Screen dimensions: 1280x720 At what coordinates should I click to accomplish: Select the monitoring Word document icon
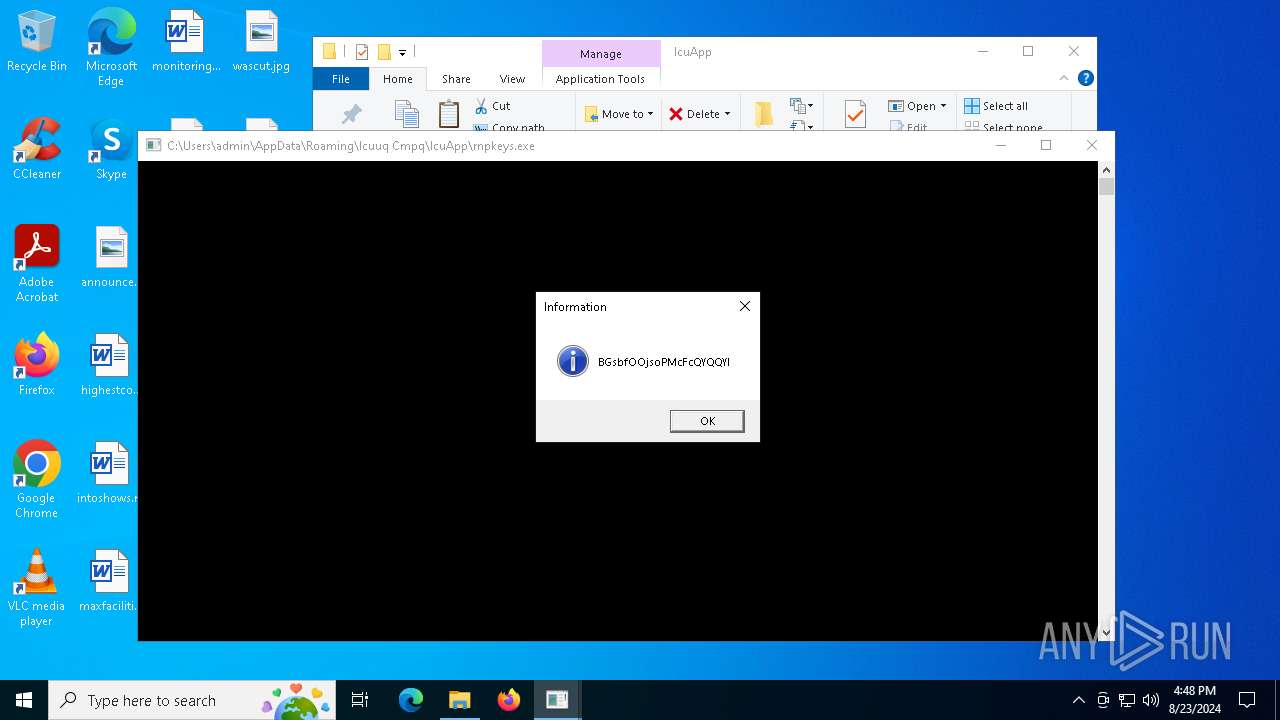[186, 42]
